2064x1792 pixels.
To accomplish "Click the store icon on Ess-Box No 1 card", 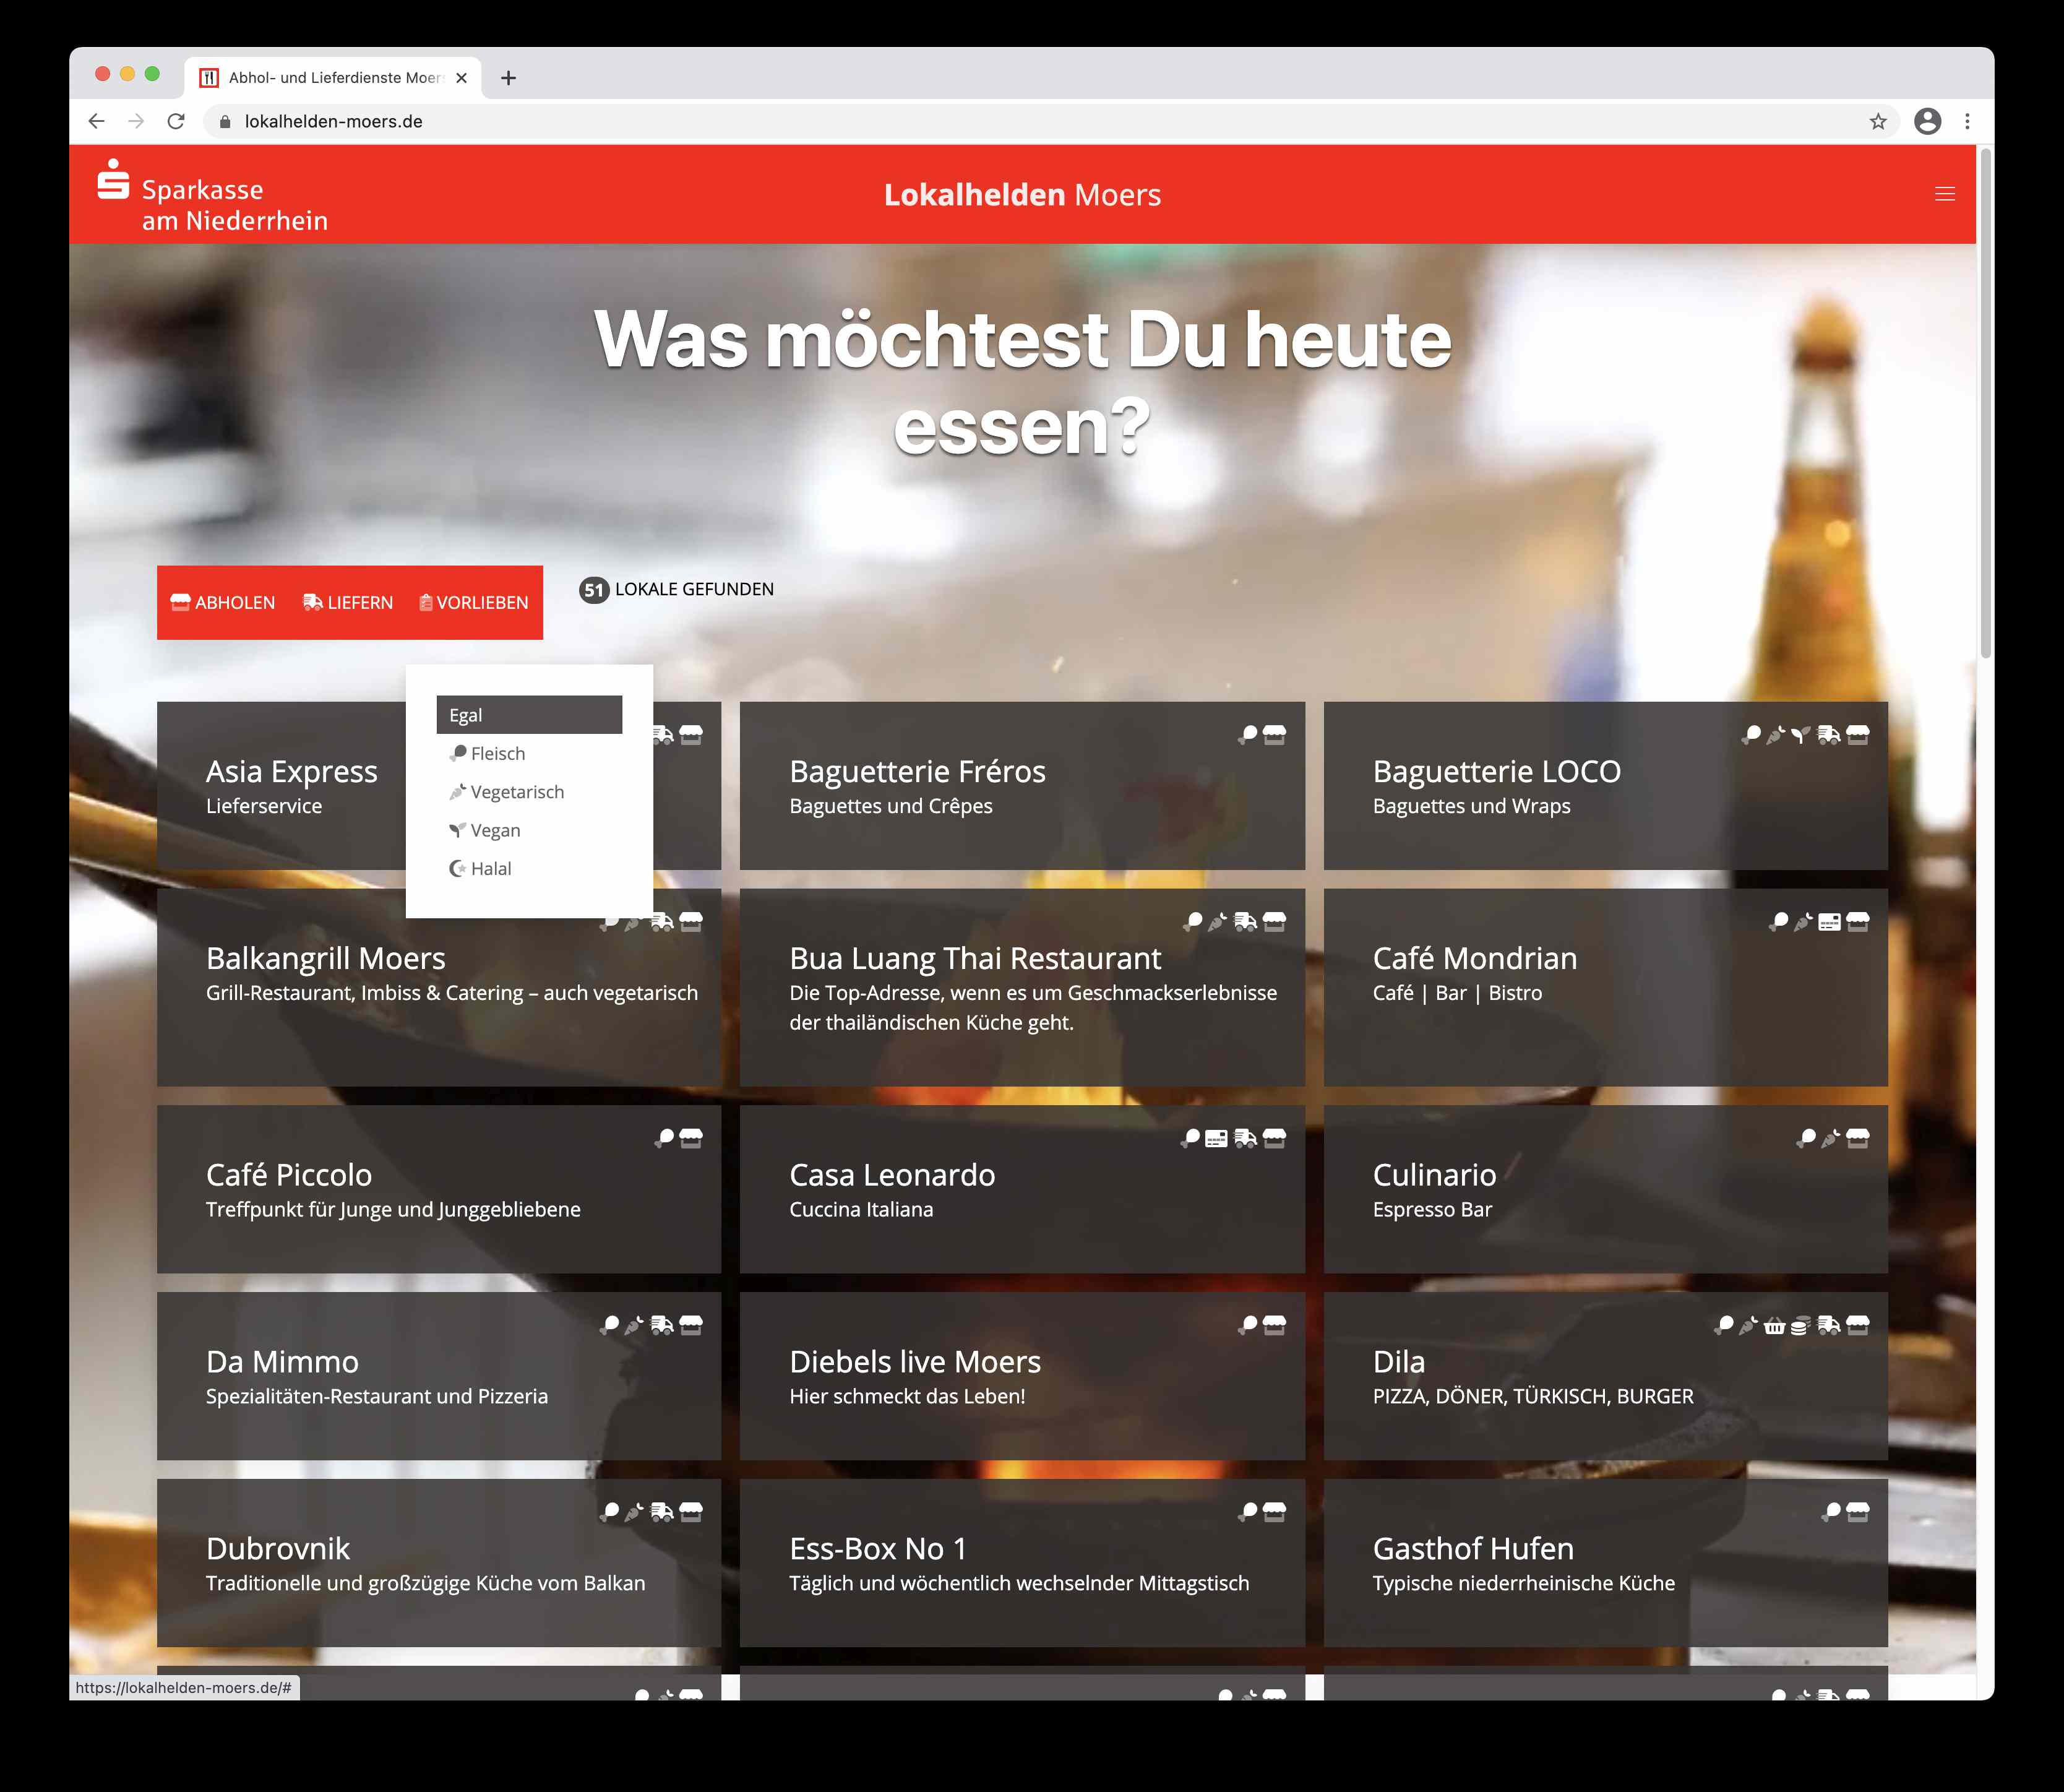I will click(1274, 1512).
